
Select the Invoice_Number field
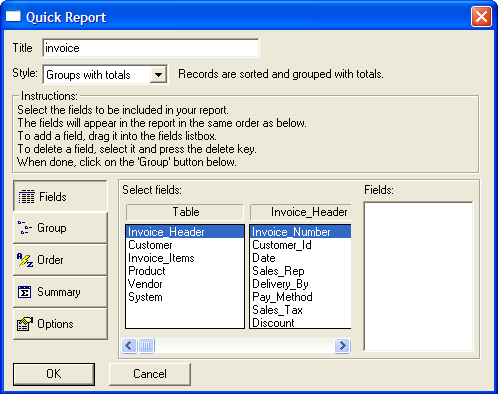[x=301, y=232]
